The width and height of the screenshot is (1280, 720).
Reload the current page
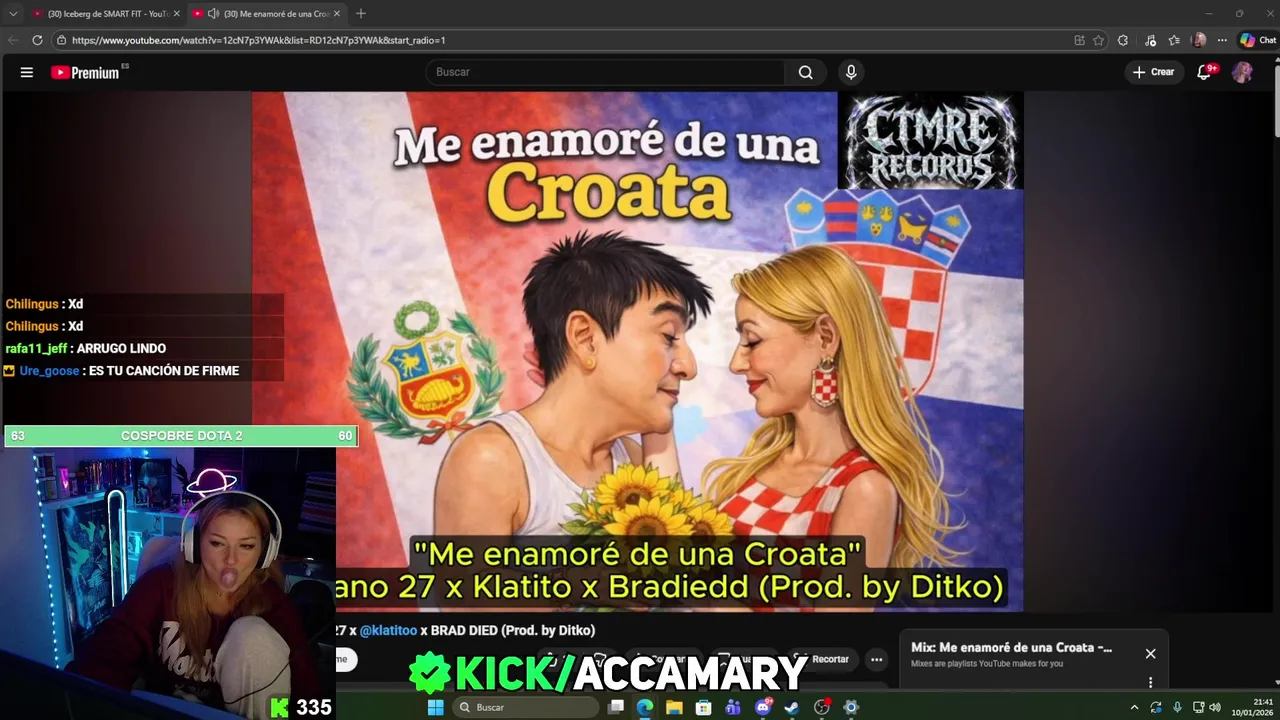pyautogui.click(x=37, y=40)
